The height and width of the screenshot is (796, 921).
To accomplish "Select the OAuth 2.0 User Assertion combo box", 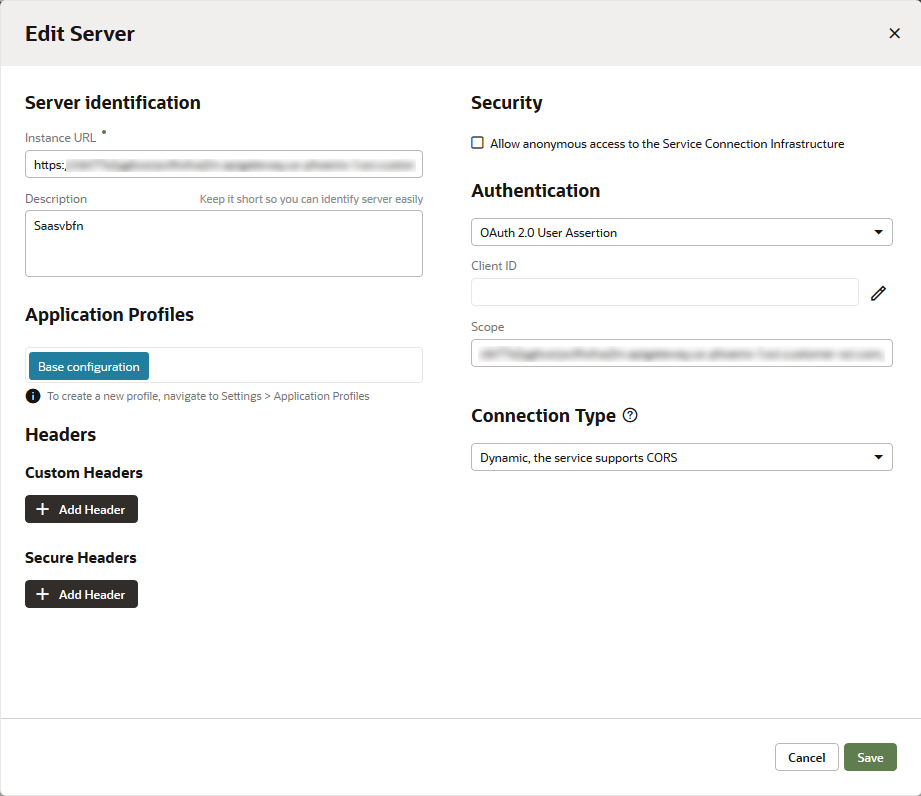I will coord(681,232).
